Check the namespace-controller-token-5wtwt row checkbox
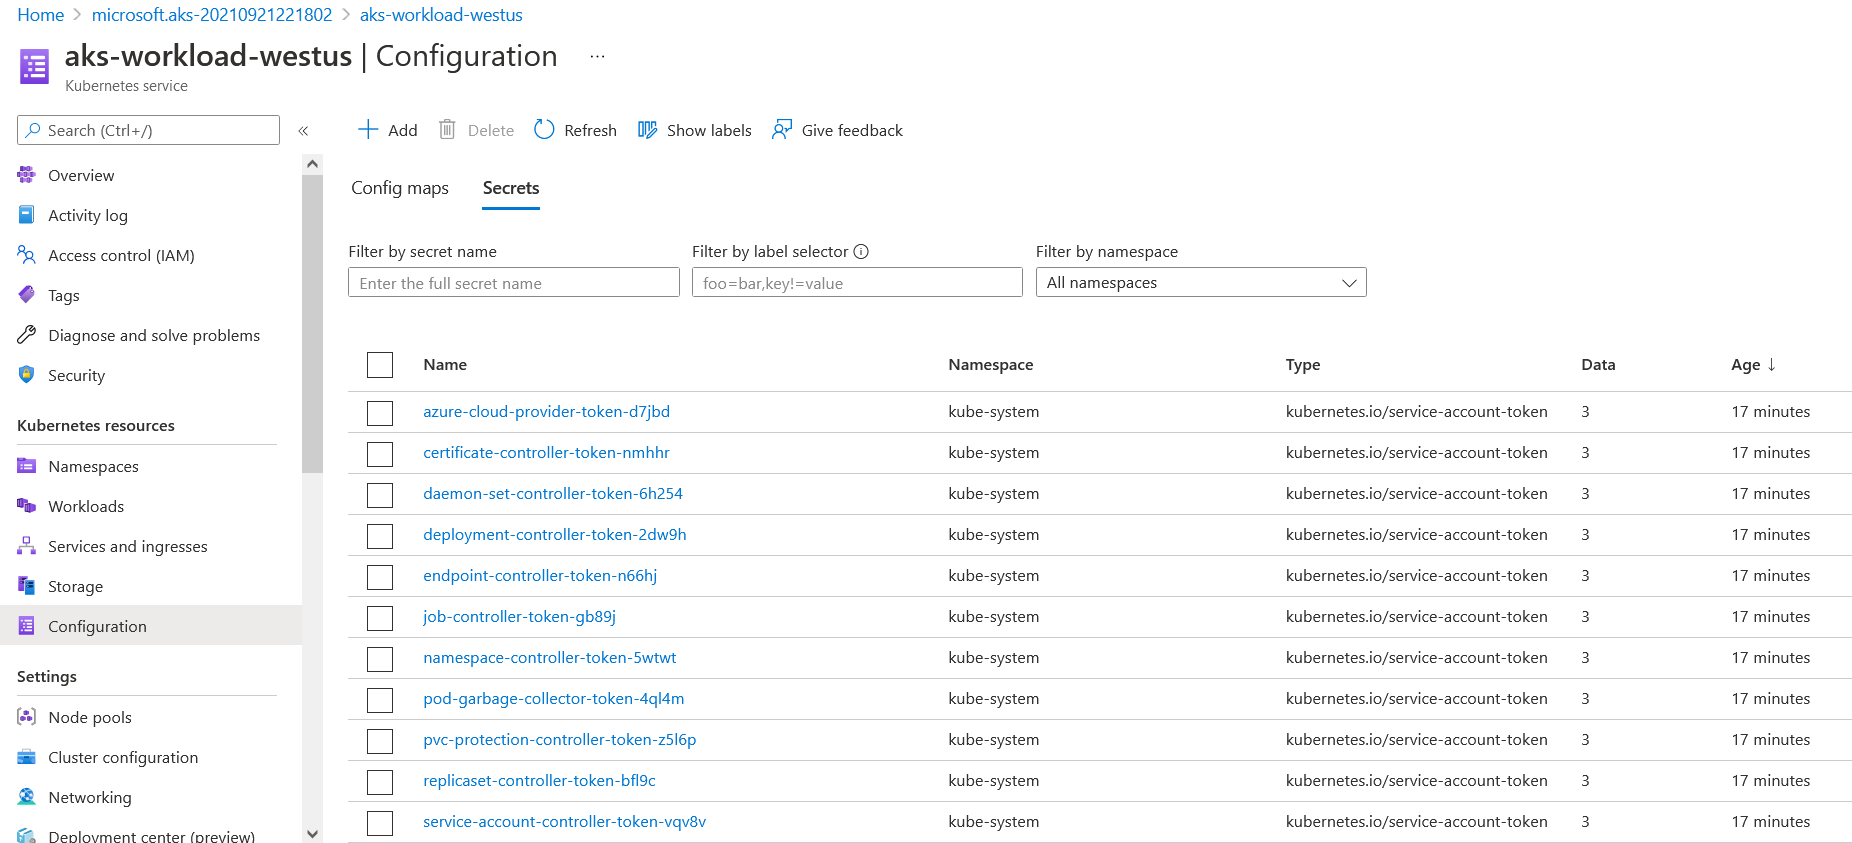 [x=380, y=659]
